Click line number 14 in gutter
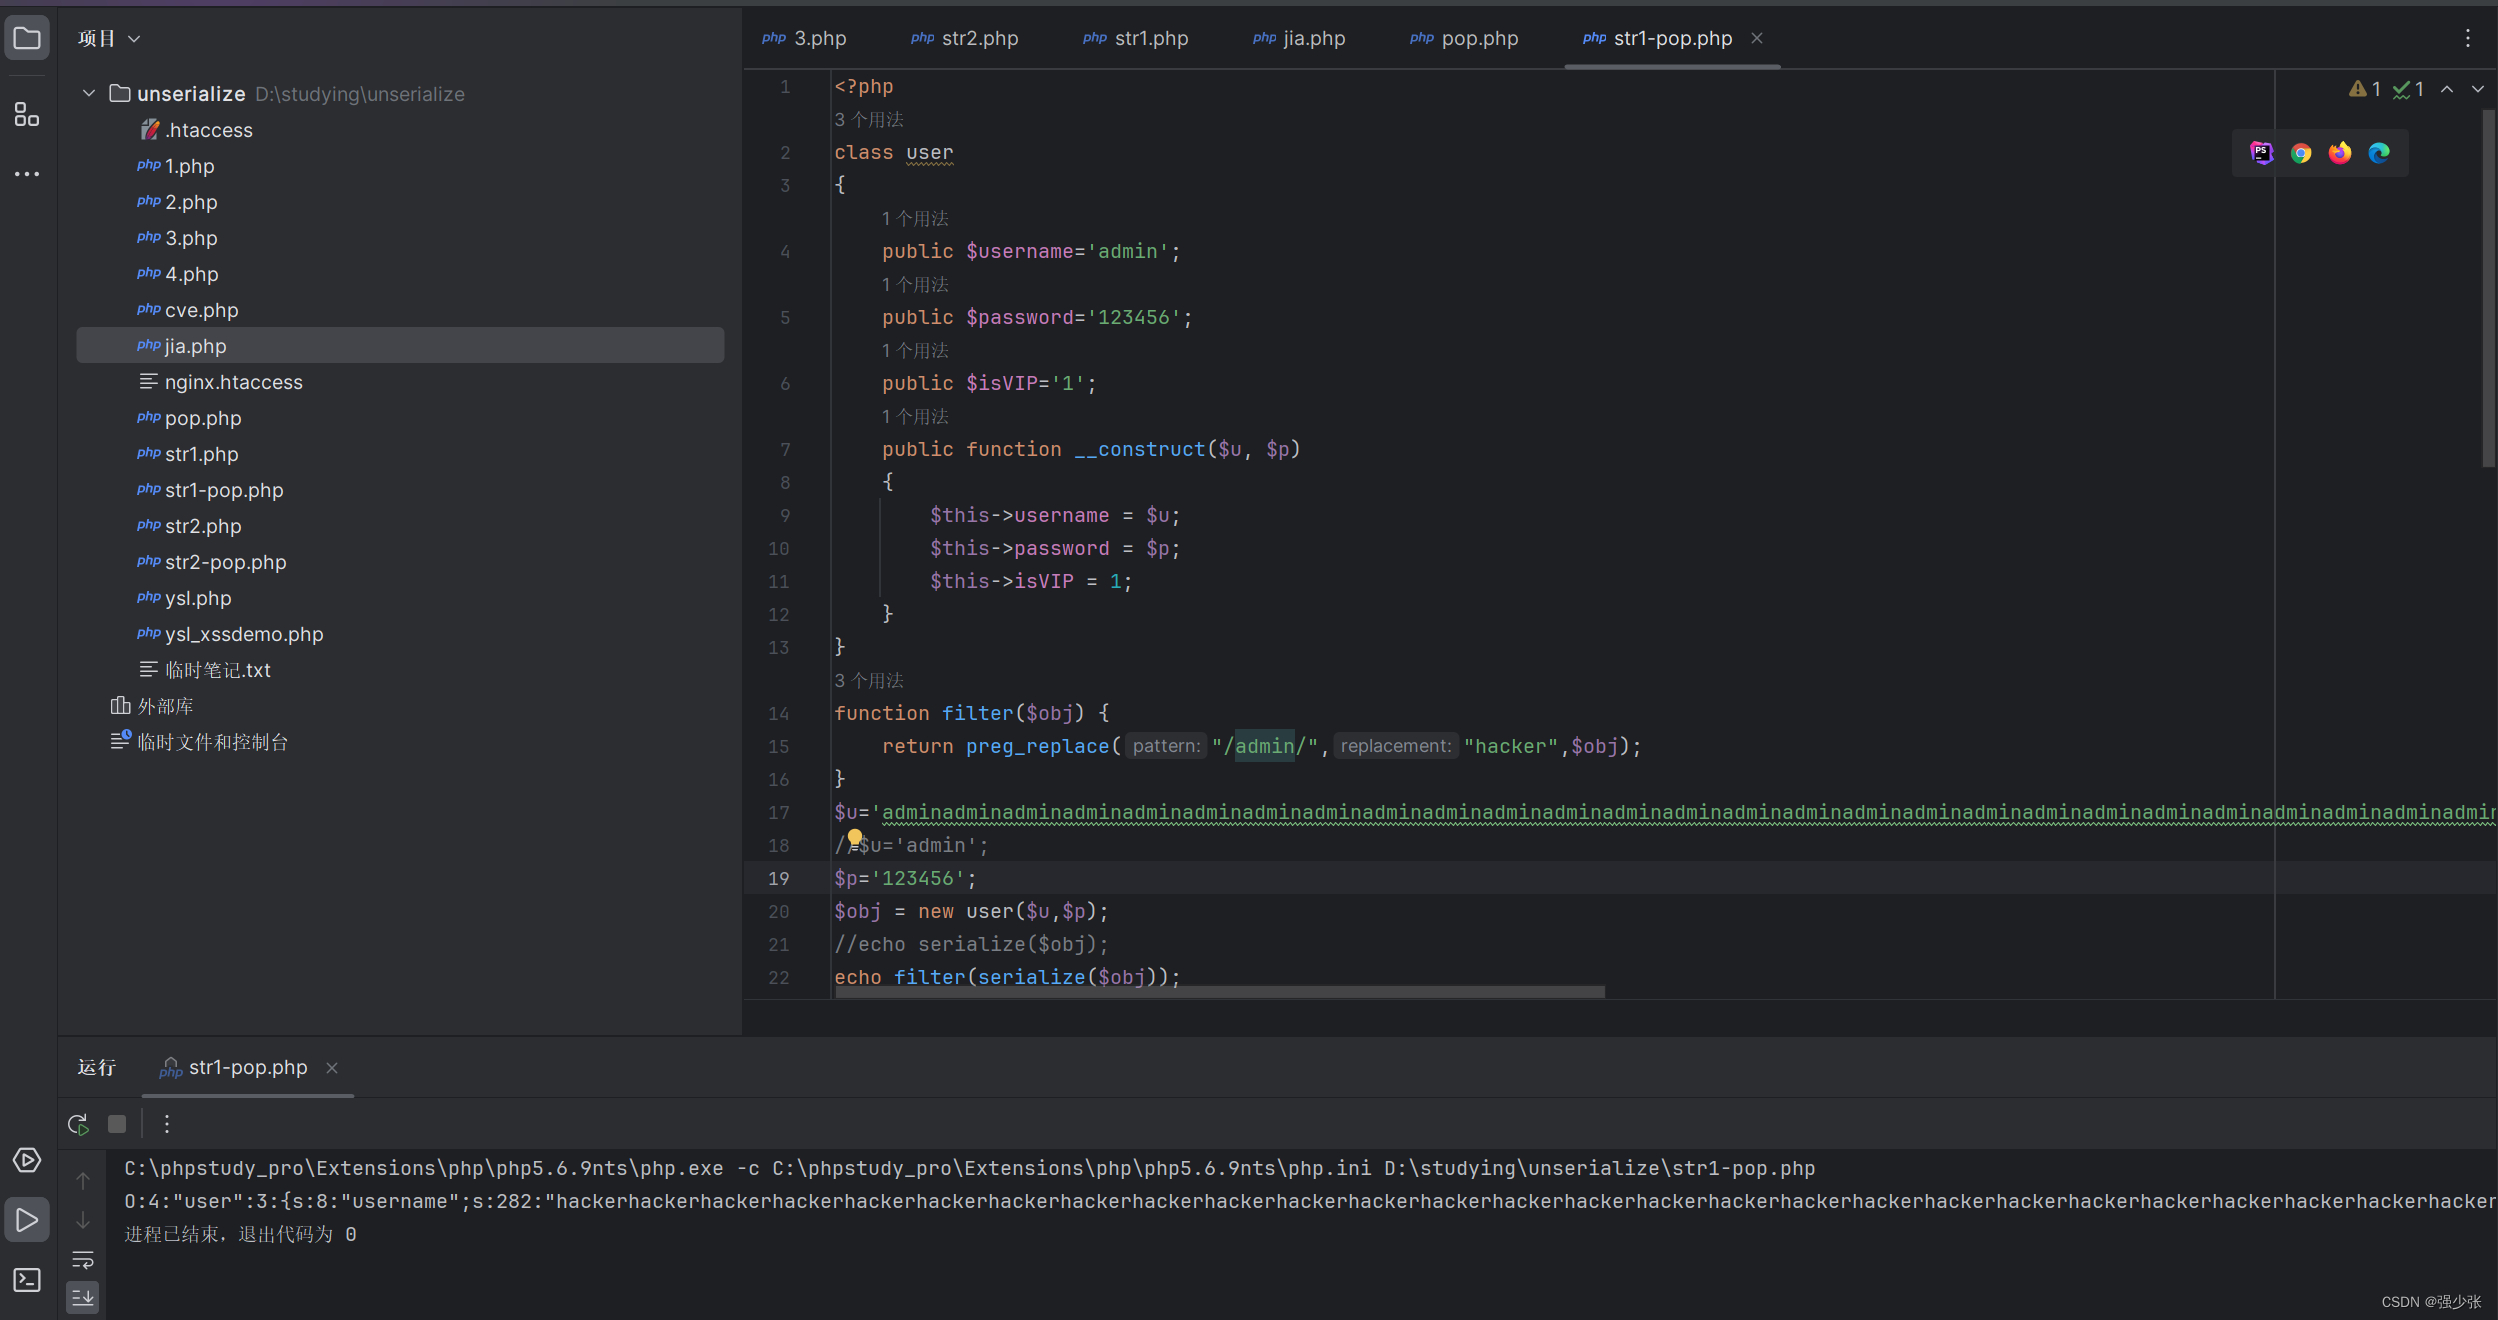 tap(778, 713)
